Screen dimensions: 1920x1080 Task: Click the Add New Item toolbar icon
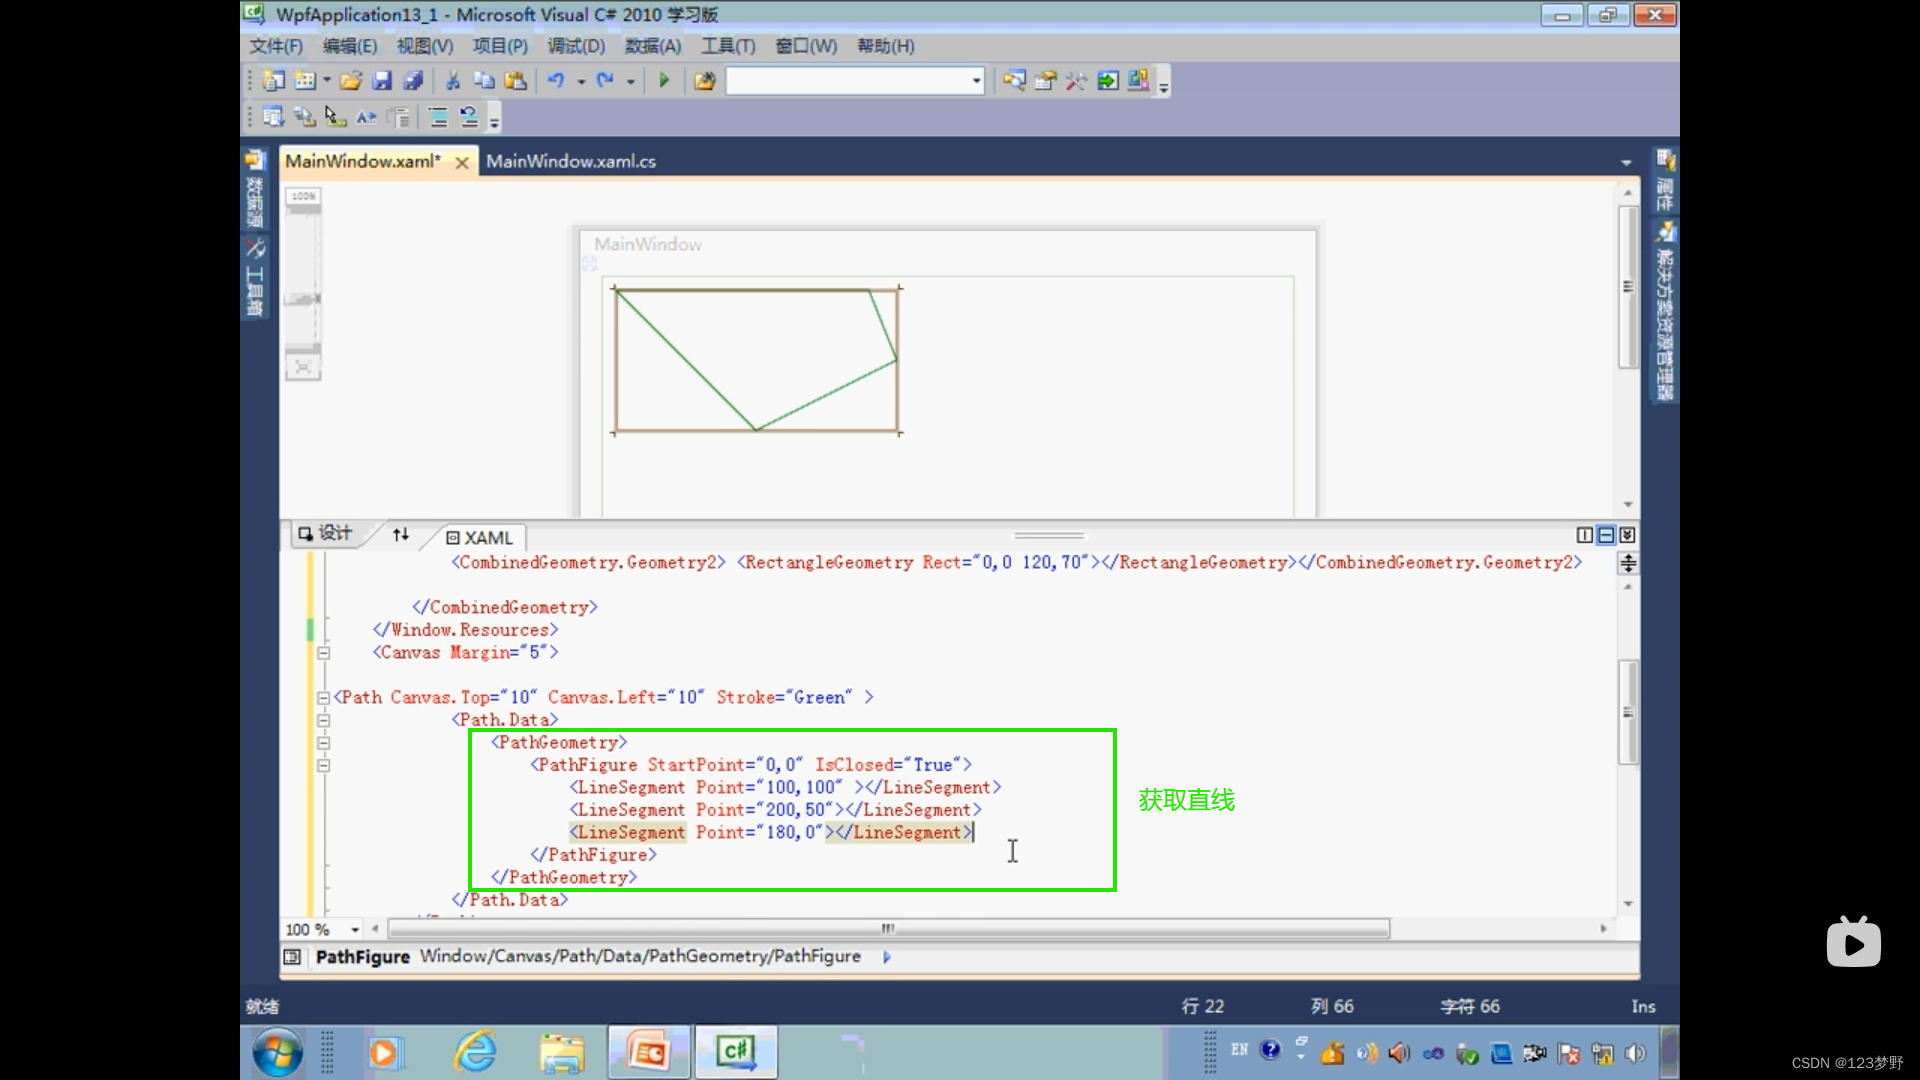[x=306, y=81]
